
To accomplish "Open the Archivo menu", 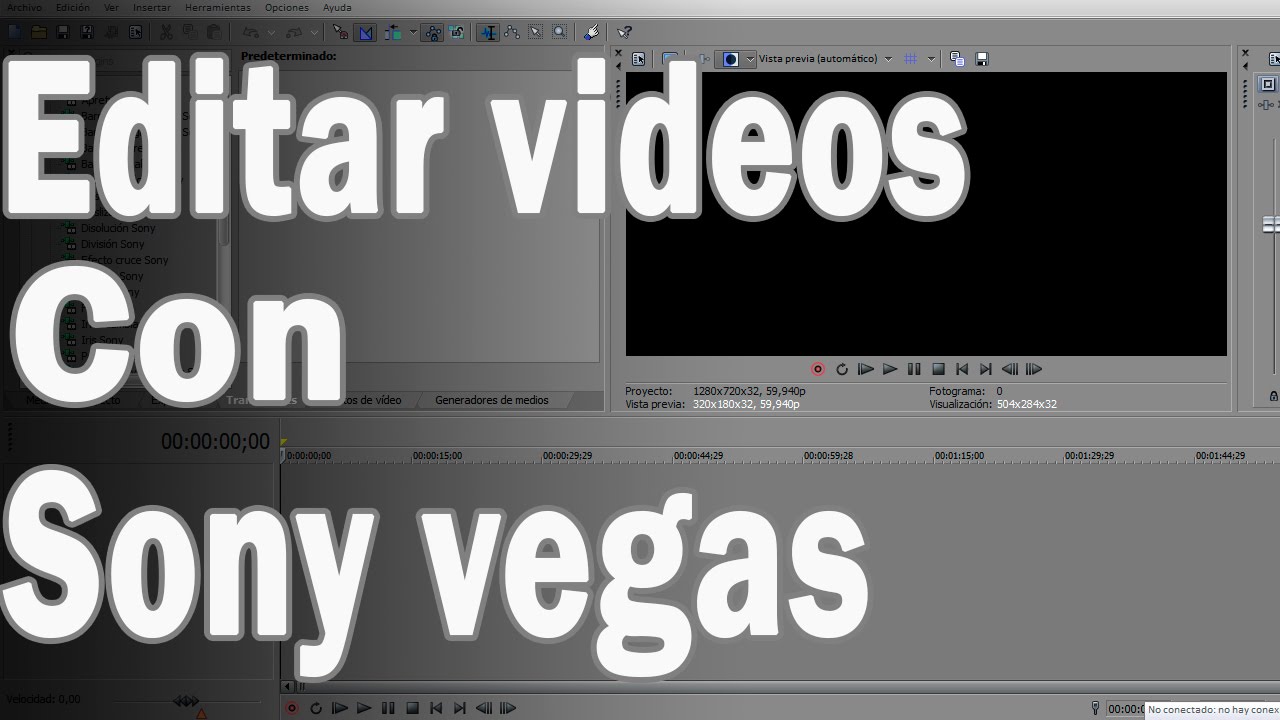I will (24, 7).
